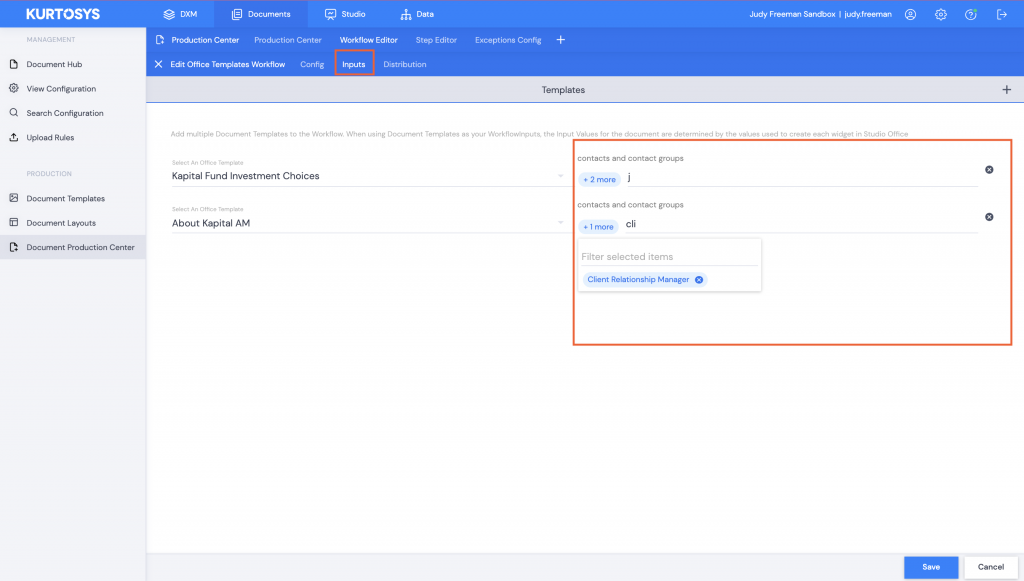Image resolution: width=1024 pixels, height=581 pixels.
Task: Click the Document Hub sidebar icon
Action: click(x=14, y=64)
